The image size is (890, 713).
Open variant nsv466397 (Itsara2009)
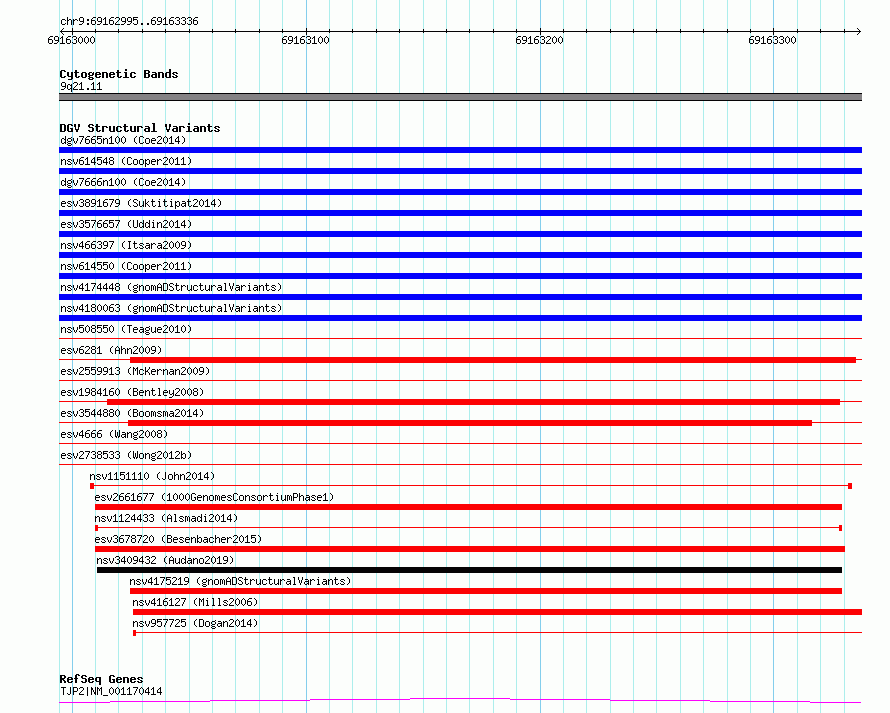(x=126, y=245)
